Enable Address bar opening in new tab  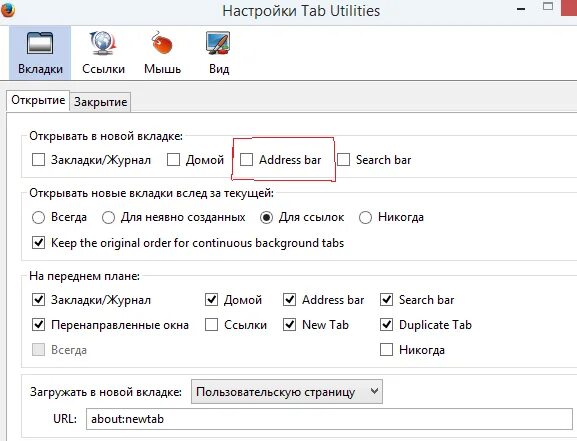[246, 160]
